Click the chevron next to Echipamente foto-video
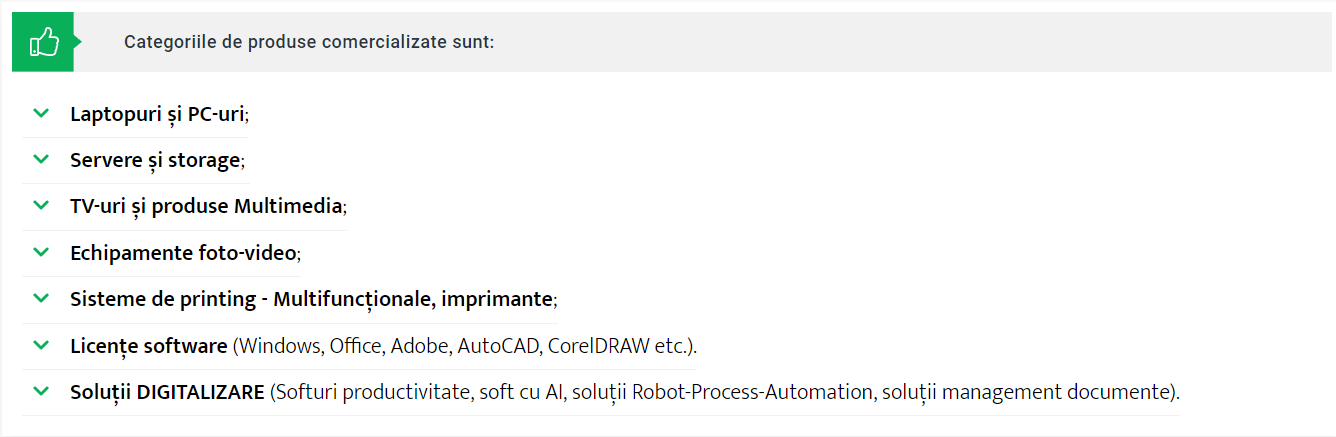Viewport: 1336px width, 437px height. coord(41,252)
